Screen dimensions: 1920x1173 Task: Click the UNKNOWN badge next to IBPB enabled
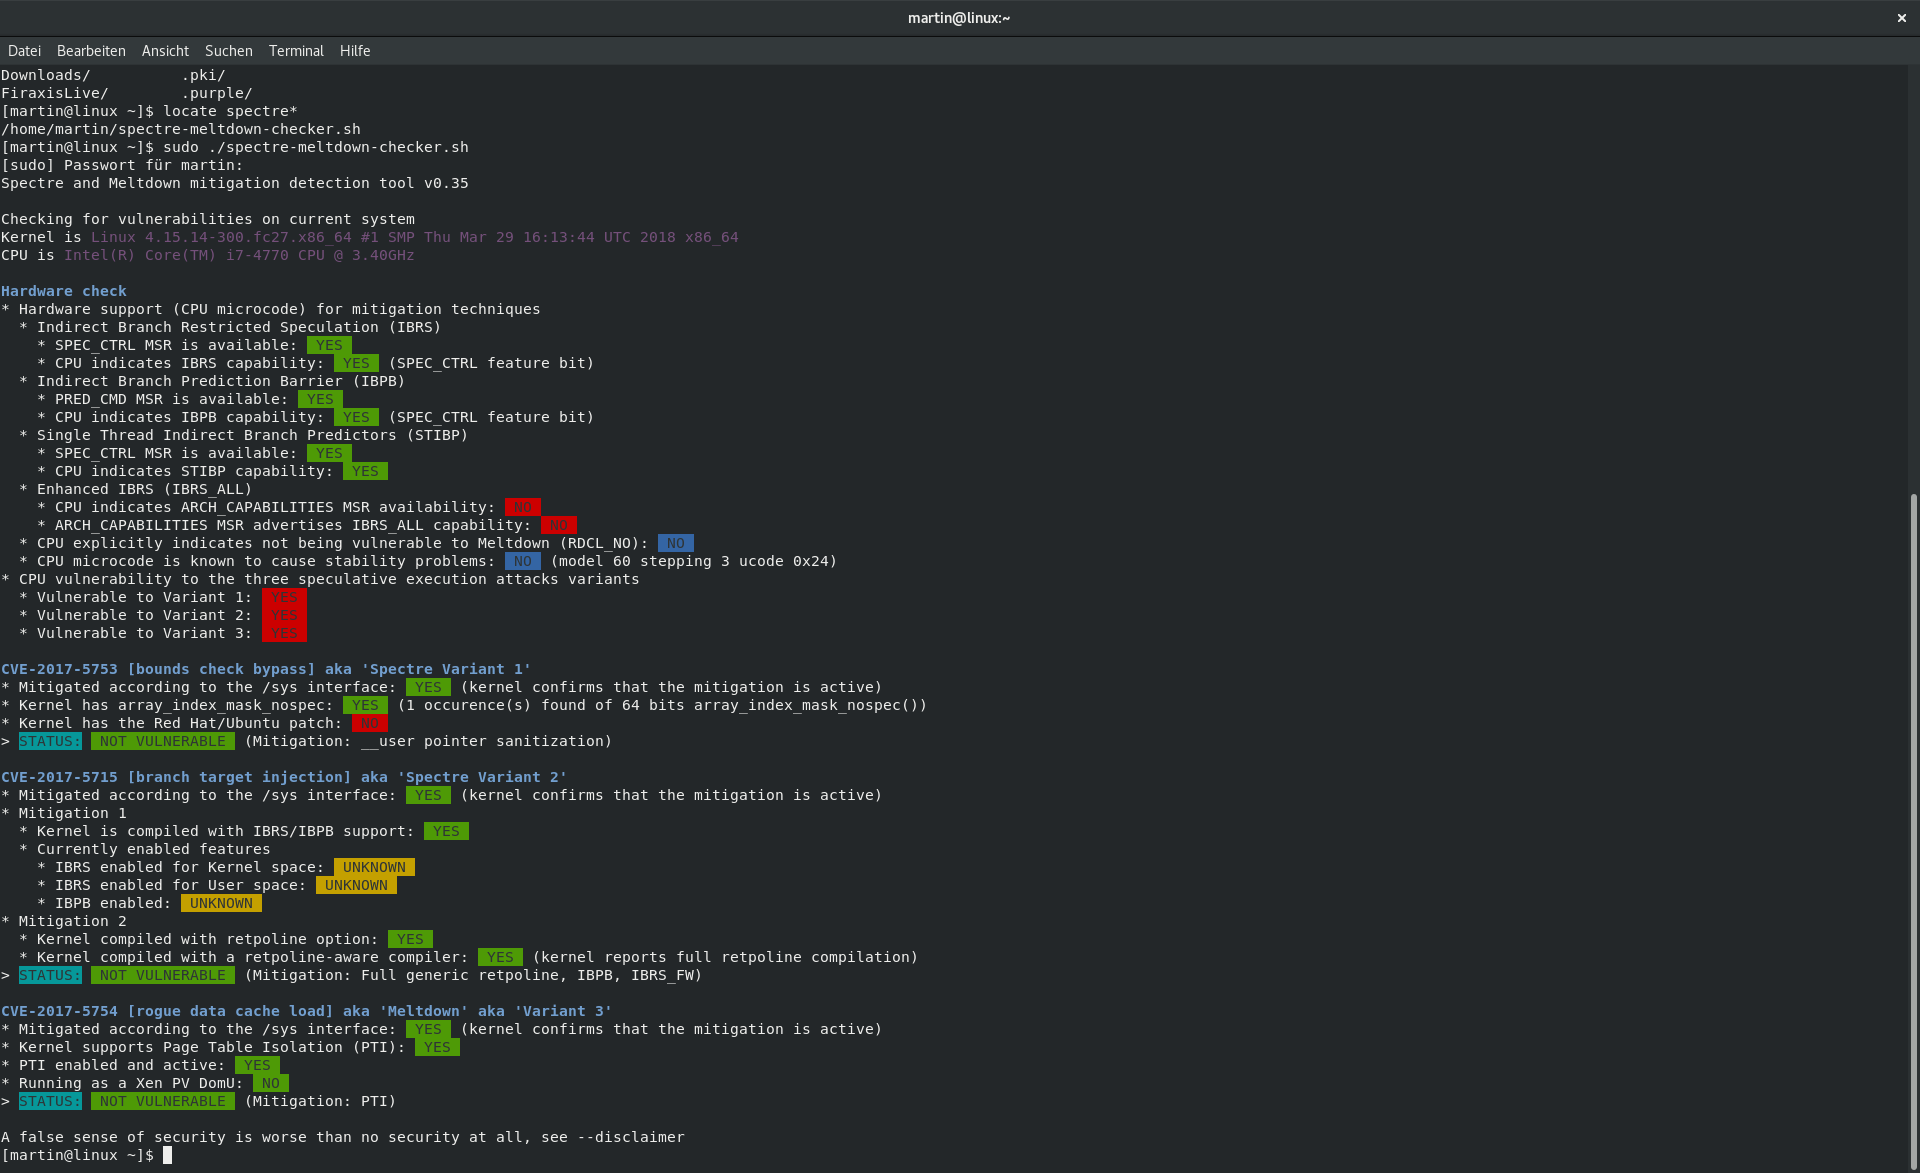[221, 903]
